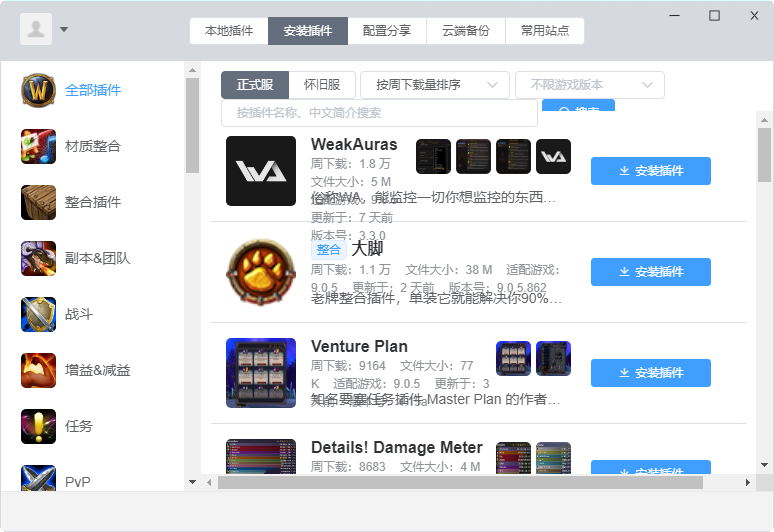Click the 增益&减益 category icon

(x=38, y=370)
